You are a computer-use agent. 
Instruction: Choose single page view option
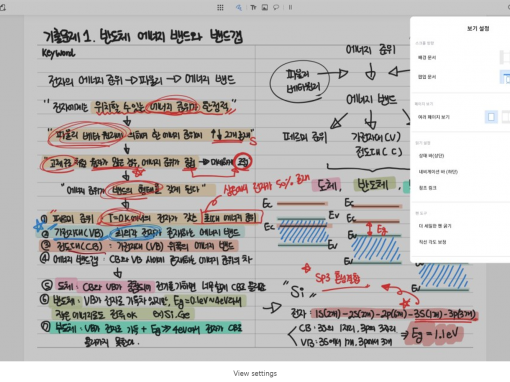point(491,117)
